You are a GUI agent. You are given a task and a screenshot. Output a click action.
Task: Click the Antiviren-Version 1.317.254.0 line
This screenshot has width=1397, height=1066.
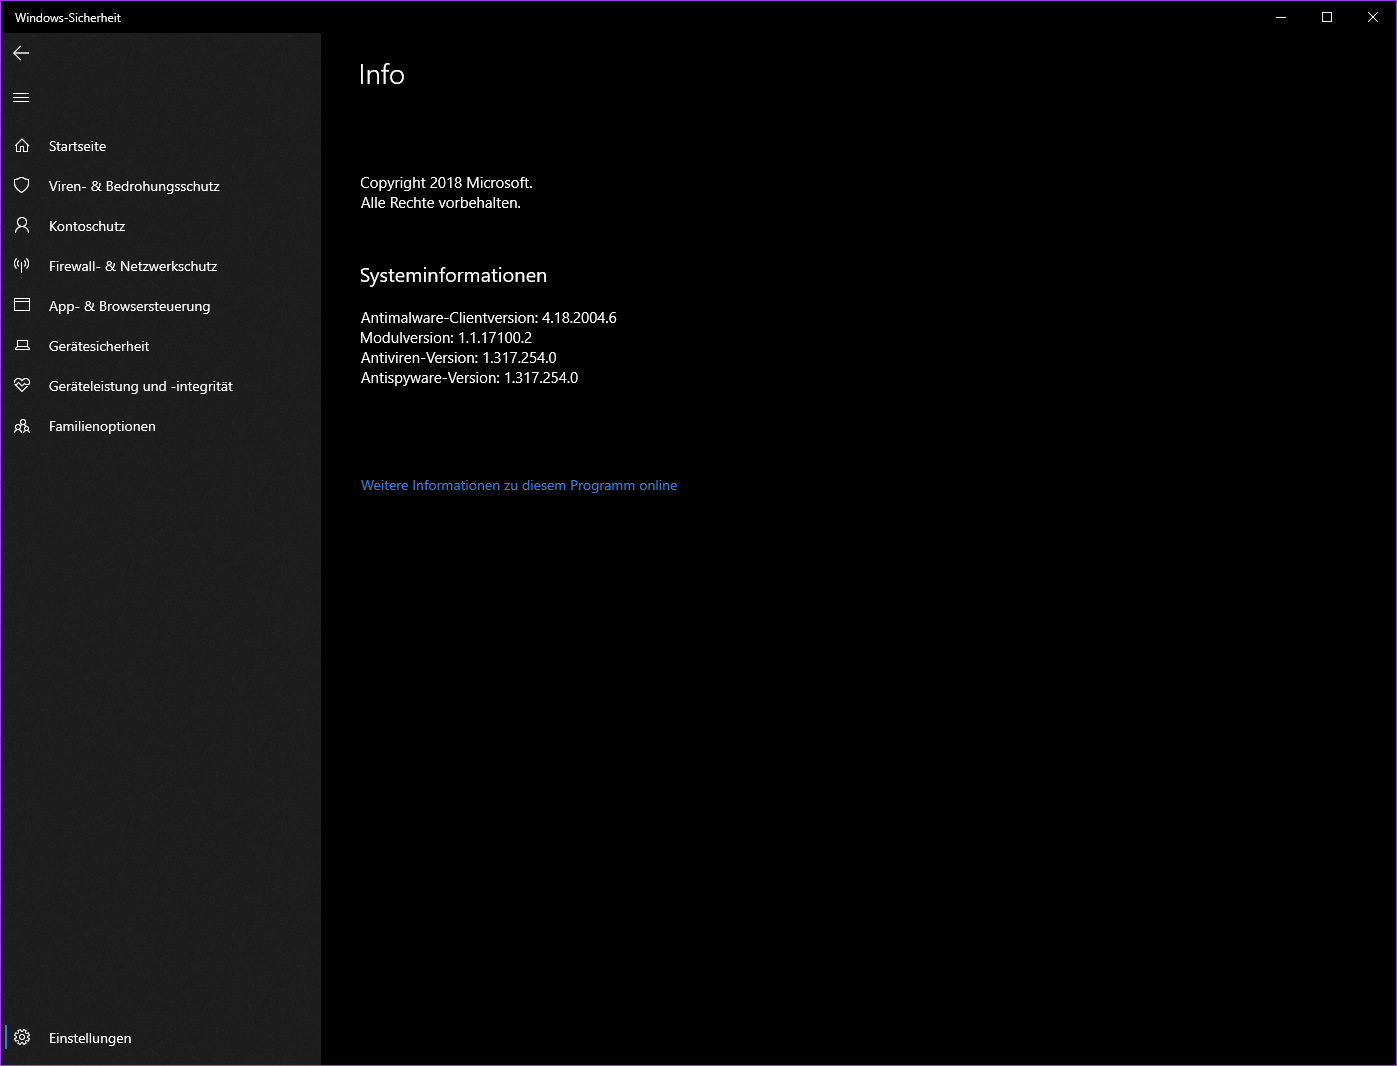[x=458, y=358]
